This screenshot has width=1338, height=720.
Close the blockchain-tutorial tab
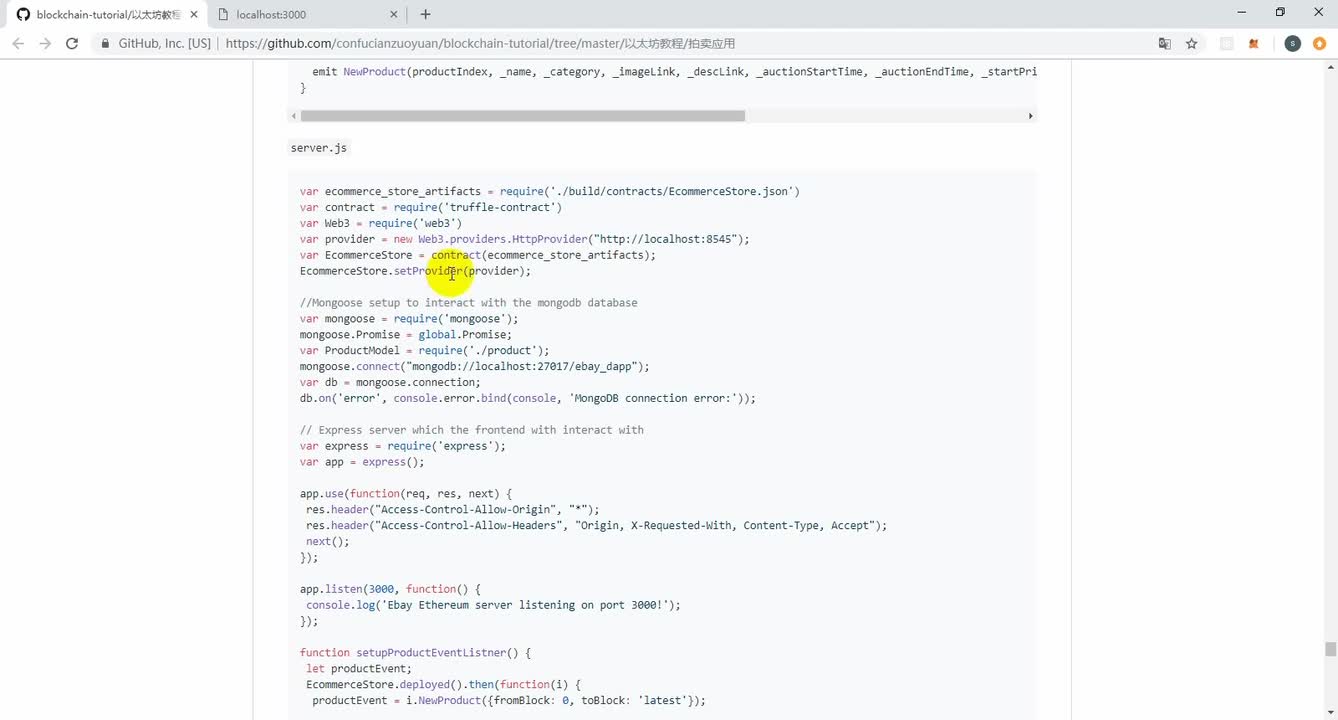click(193, 15)
